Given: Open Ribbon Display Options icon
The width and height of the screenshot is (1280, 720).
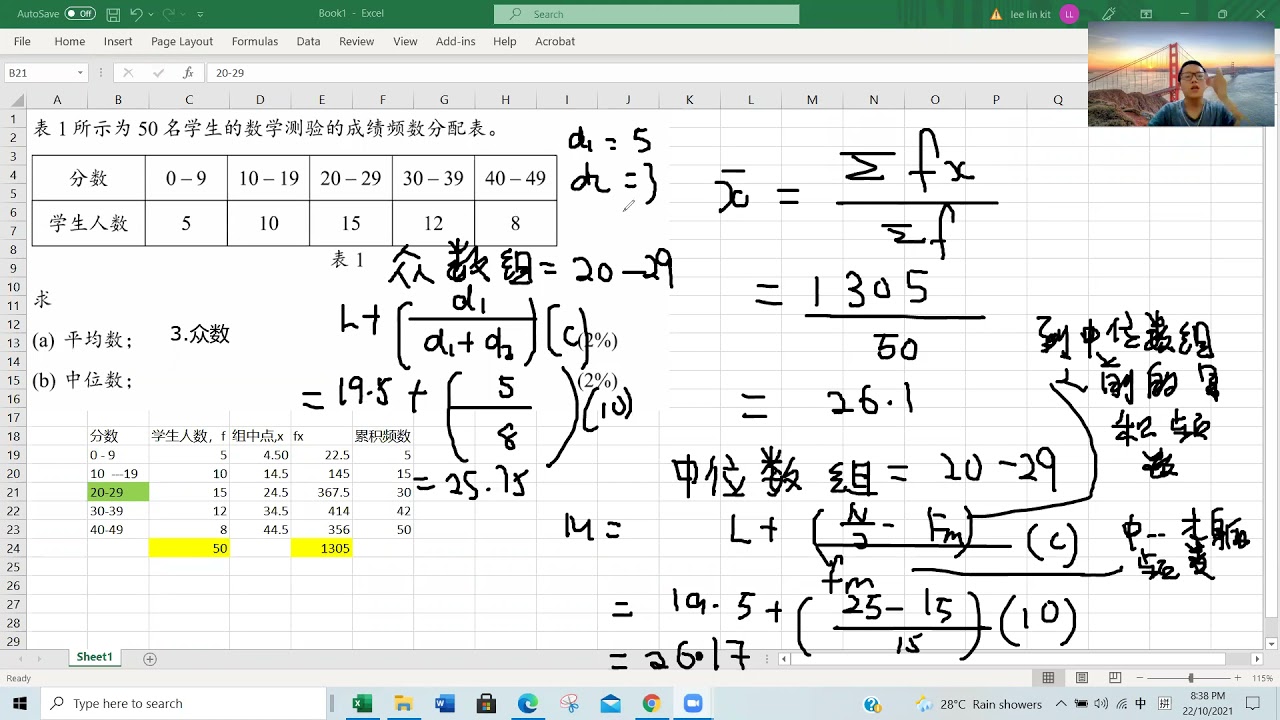Looking at the screenshot, I should pos(1146,14).
